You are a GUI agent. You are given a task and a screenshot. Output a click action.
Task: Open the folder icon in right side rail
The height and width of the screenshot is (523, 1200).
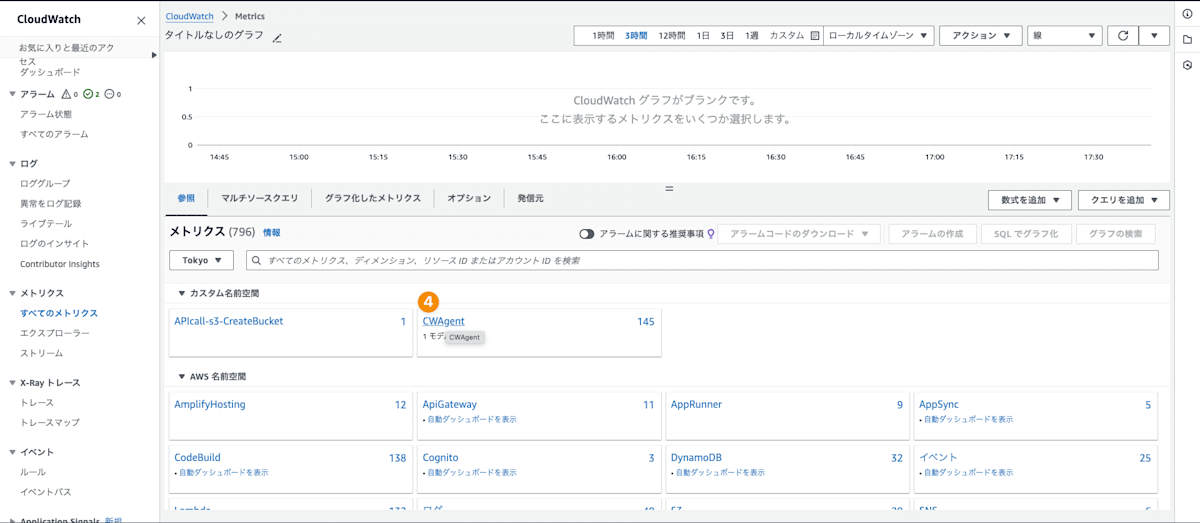[1187, 40]
